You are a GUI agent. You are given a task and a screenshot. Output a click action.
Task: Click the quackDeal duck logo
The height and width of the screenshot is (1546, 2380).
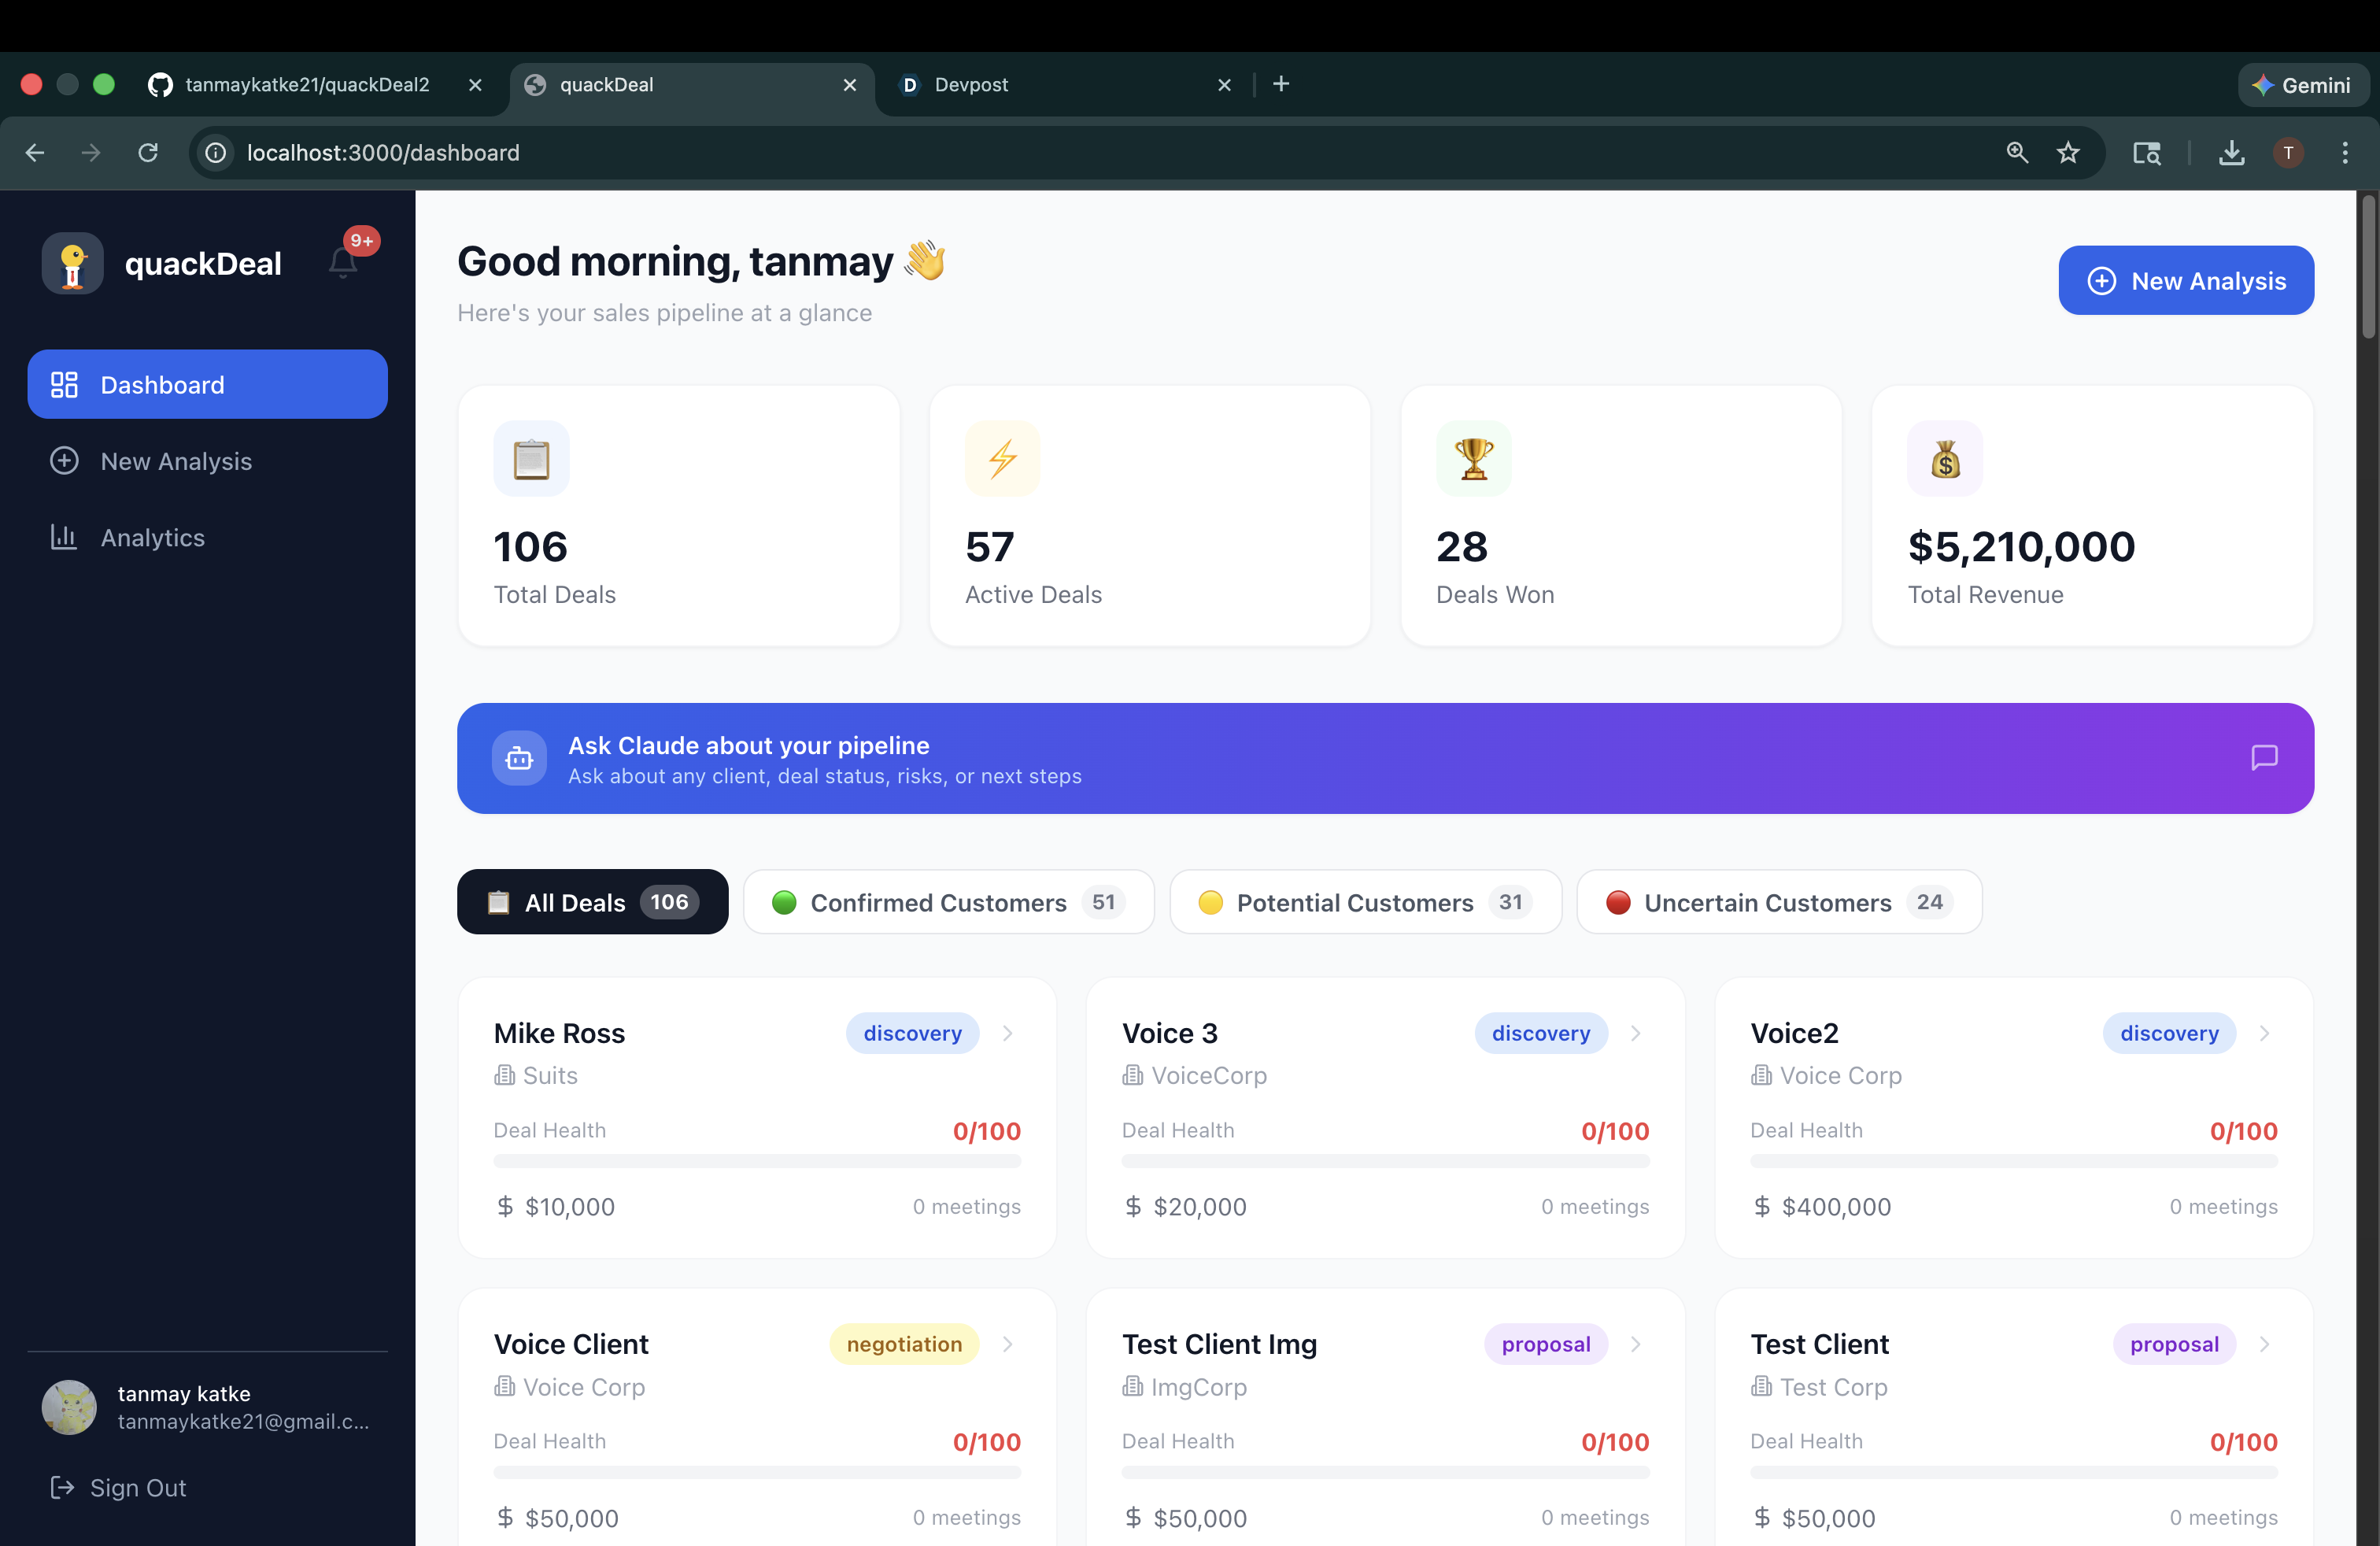click(x=73, y=263)
